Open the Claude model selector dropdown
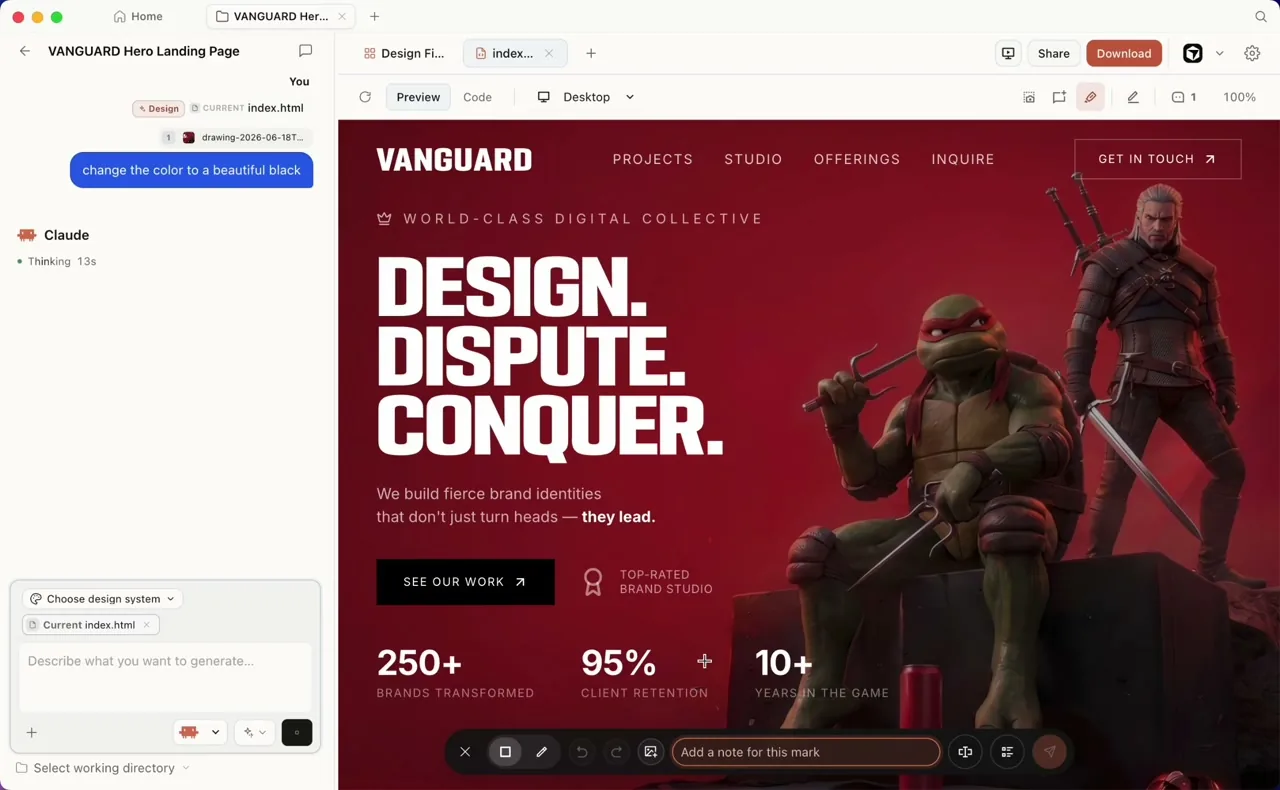Viewport: 1280px width, 790px height. (x=200, y=732)
